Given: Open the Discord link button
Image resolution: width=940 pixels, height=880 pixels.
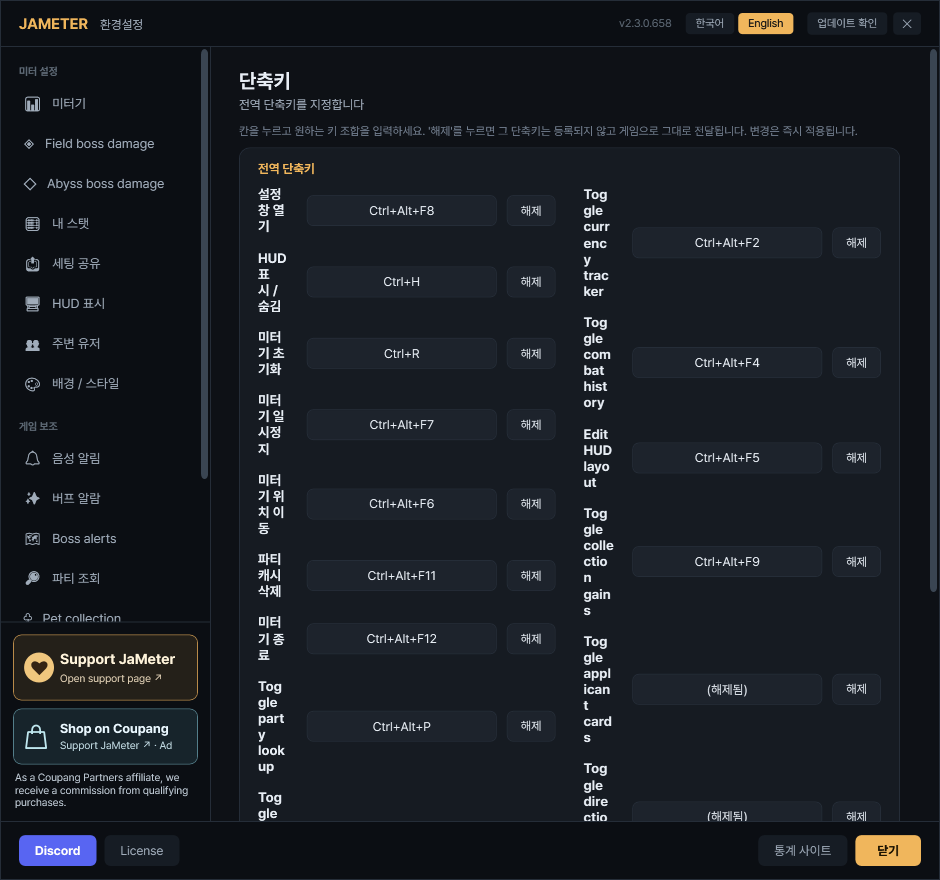Looking at the screenshot, I should (x=58, y=851).
